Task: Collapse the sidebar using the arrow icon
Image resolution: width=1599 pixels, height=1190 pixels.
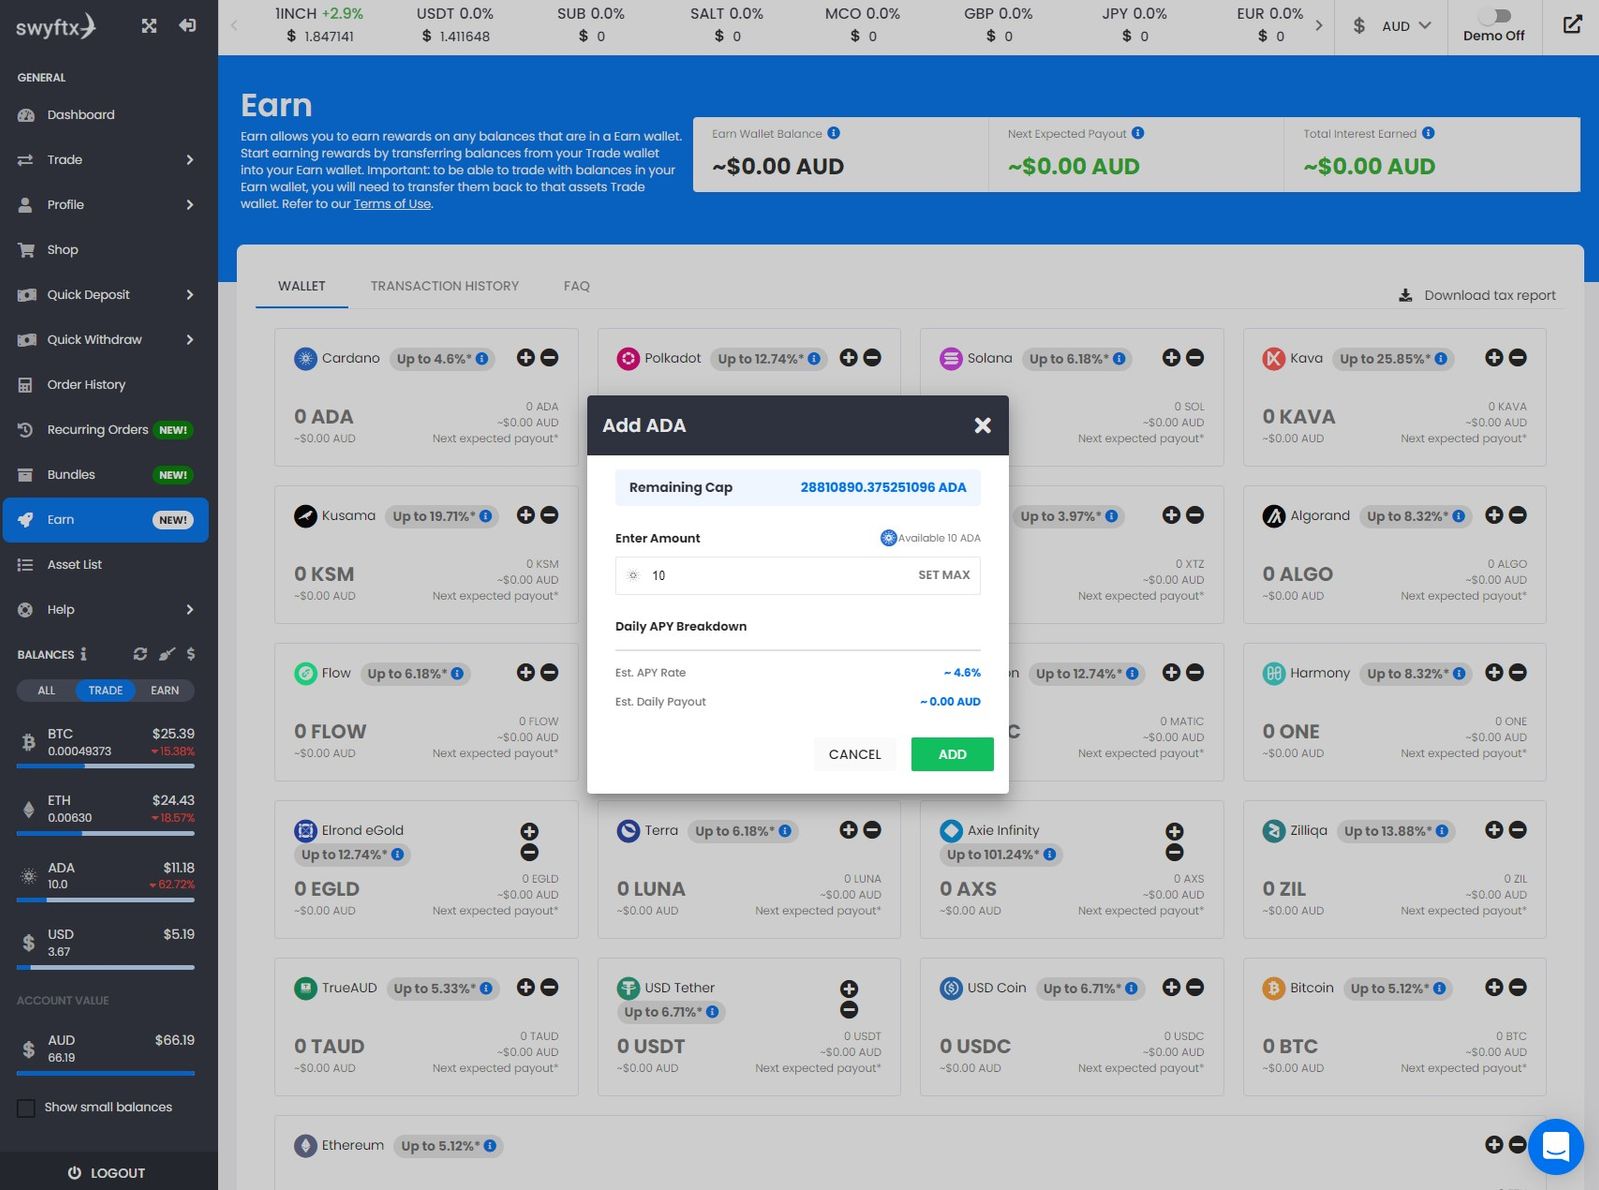Action: pyautogui.click(x=187, y=26)
